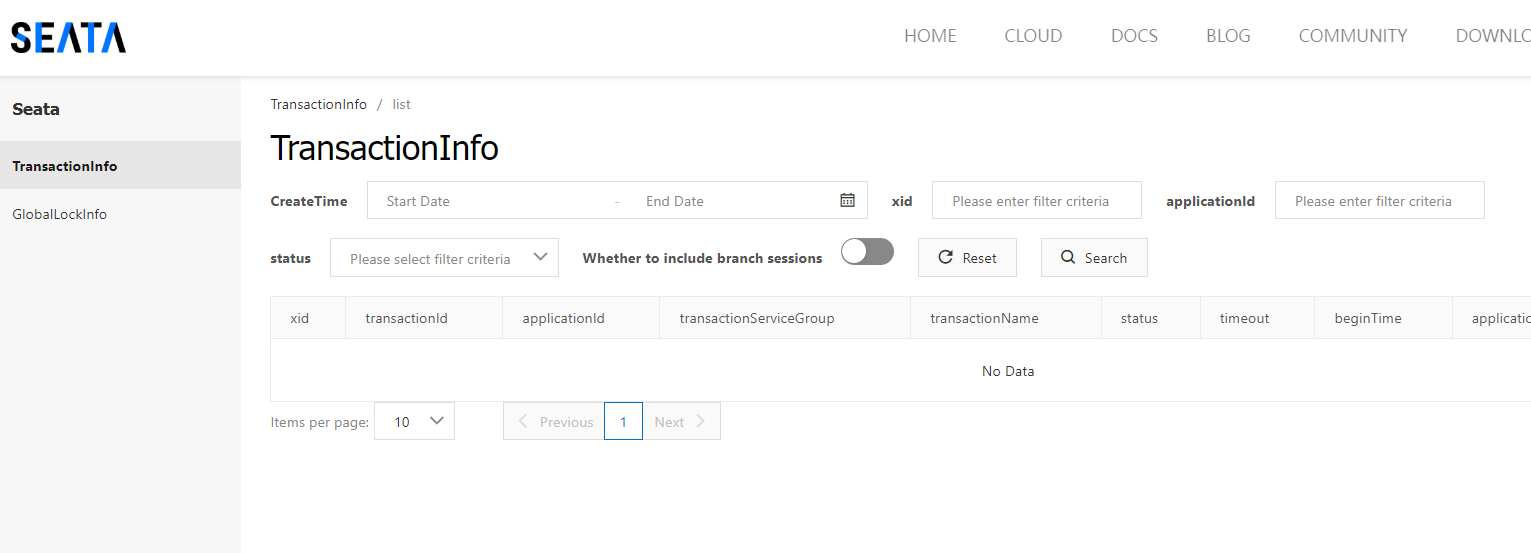Click the Search button
This screenshot has width=1531, height=553.
(x=1094, y=258)
